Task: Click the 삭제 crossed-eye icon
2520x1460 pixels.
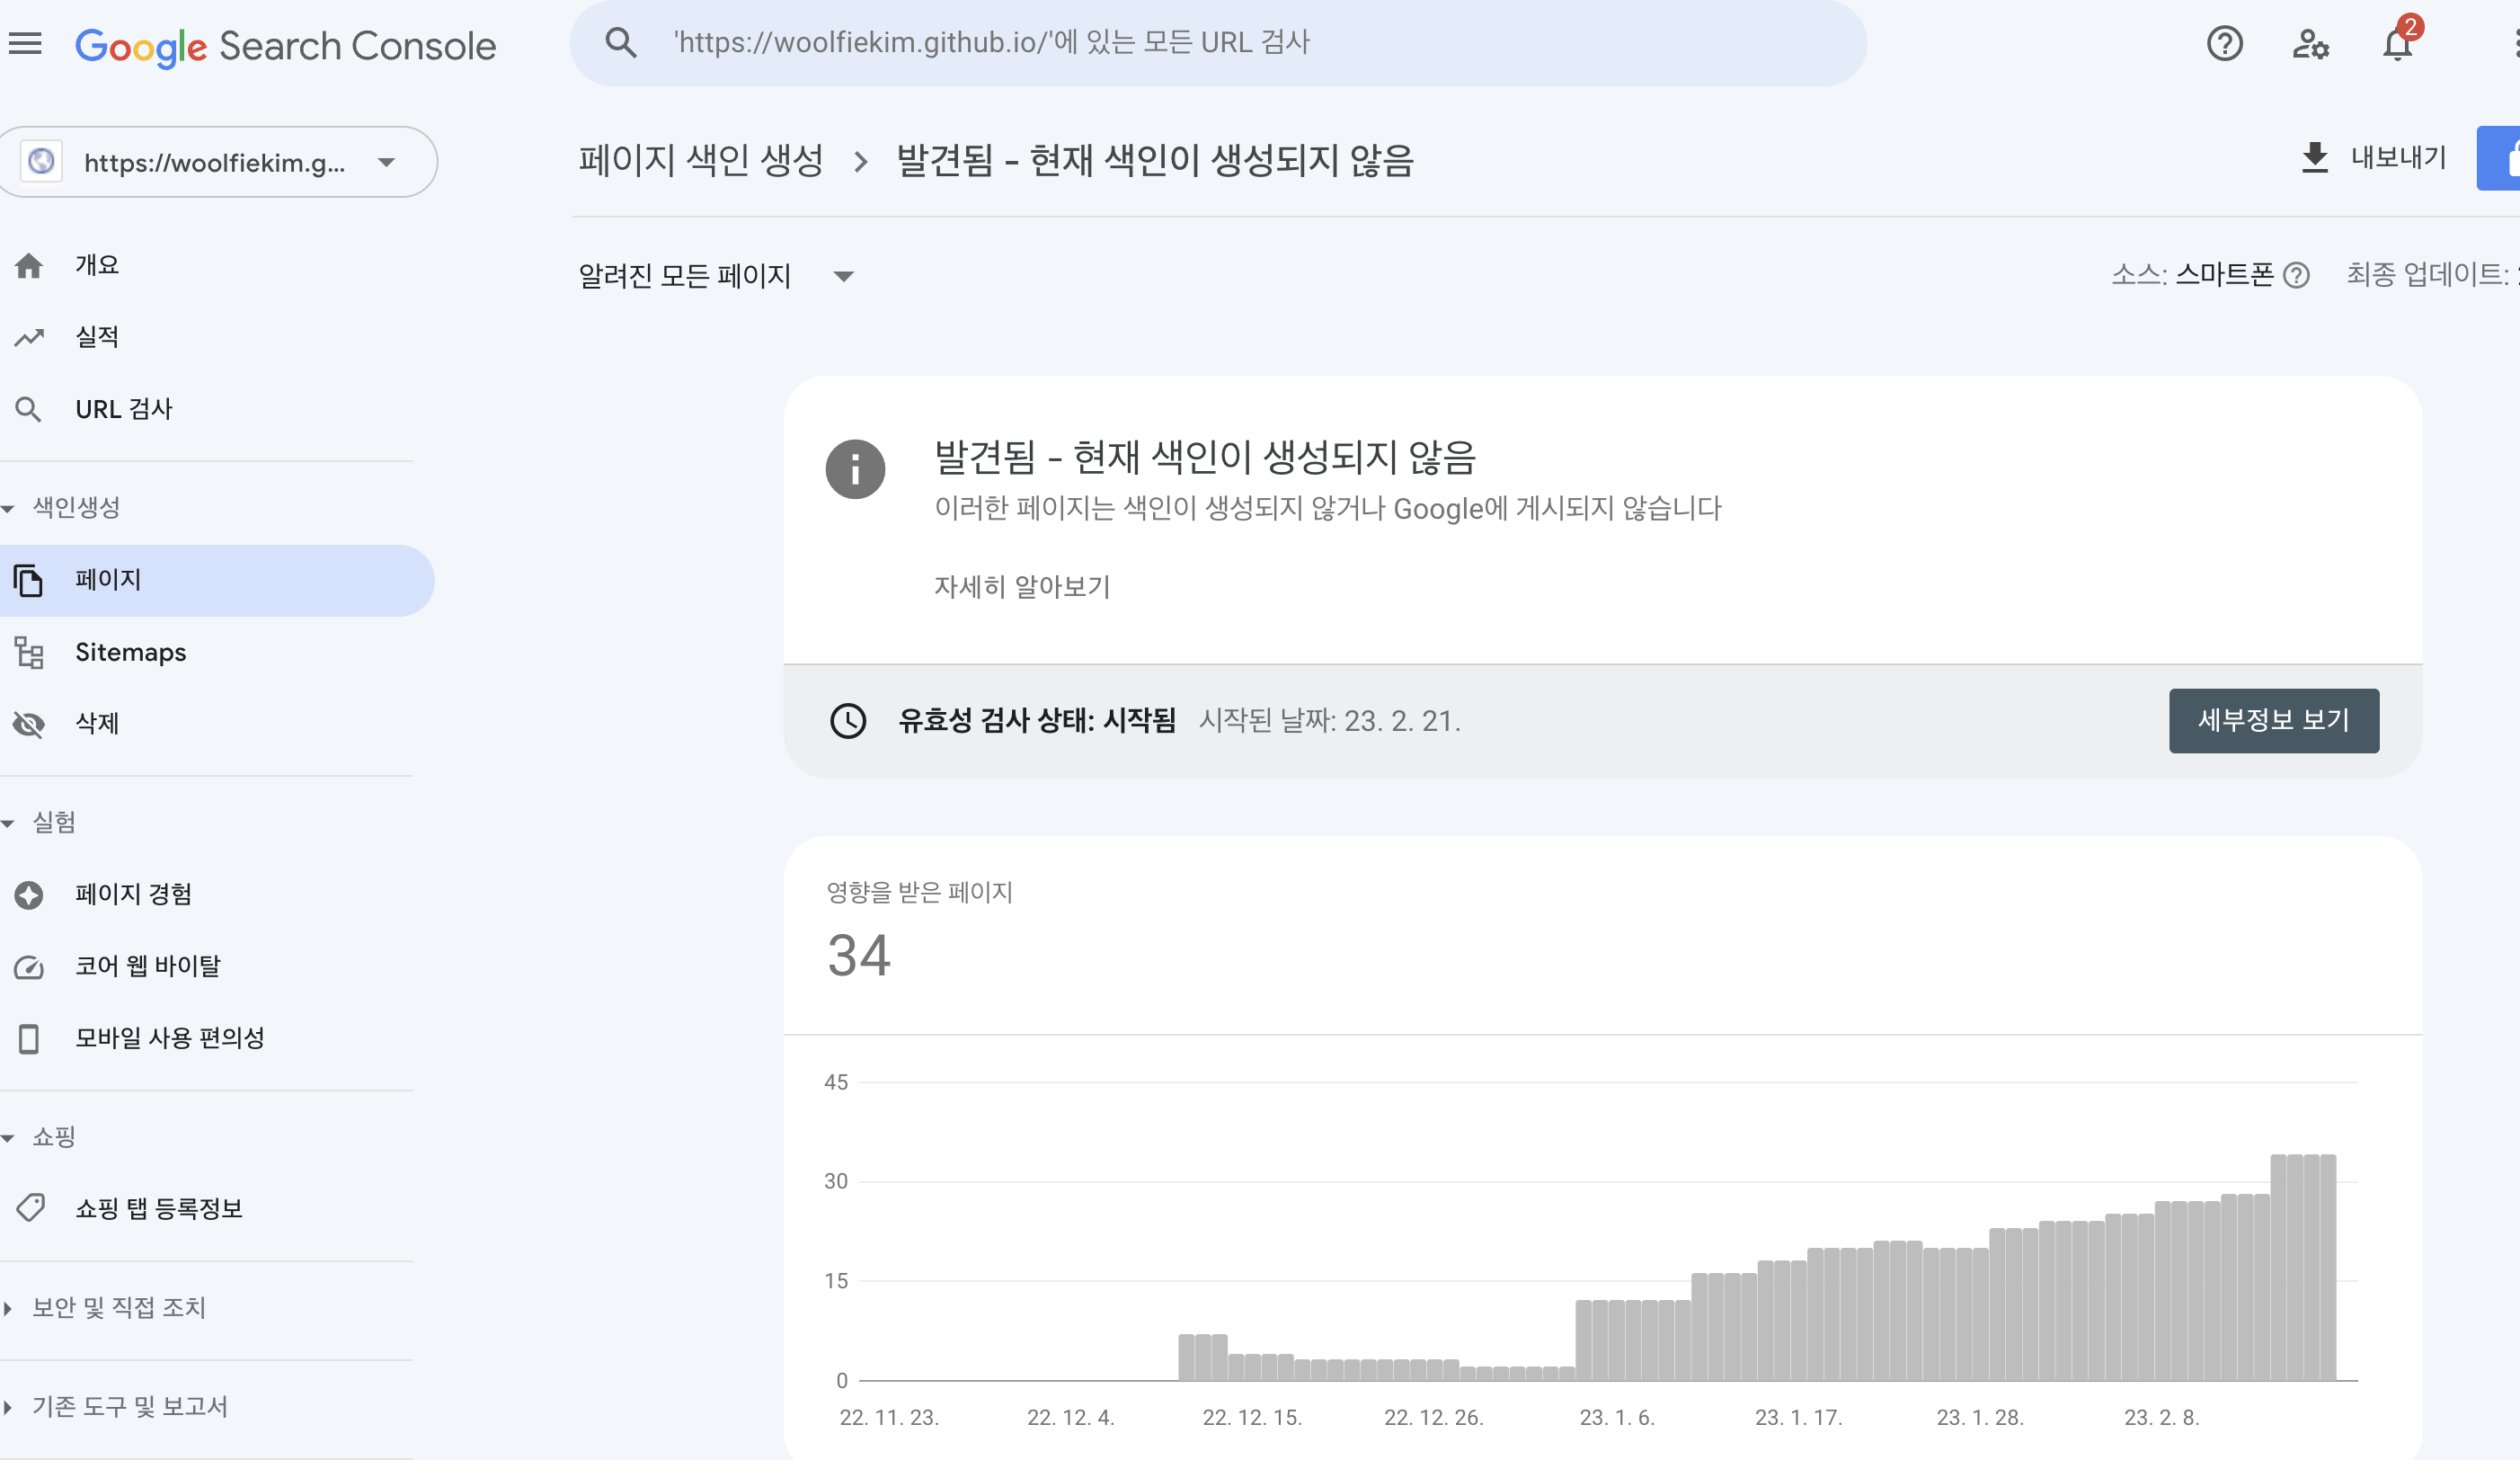Action: coord(29,724)
